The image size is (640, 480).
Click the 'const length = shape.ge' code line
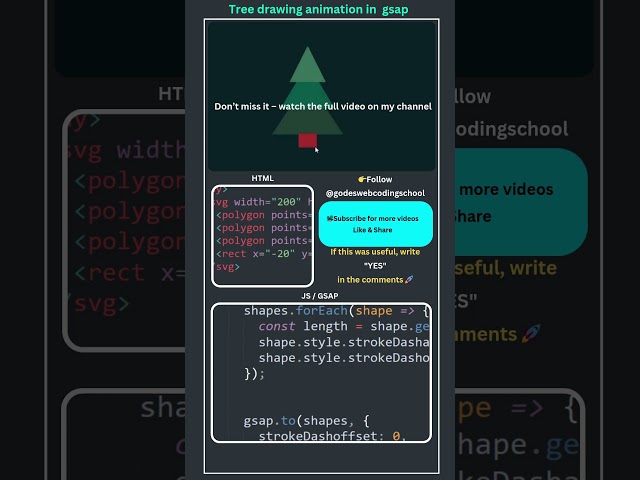point(344,327)
